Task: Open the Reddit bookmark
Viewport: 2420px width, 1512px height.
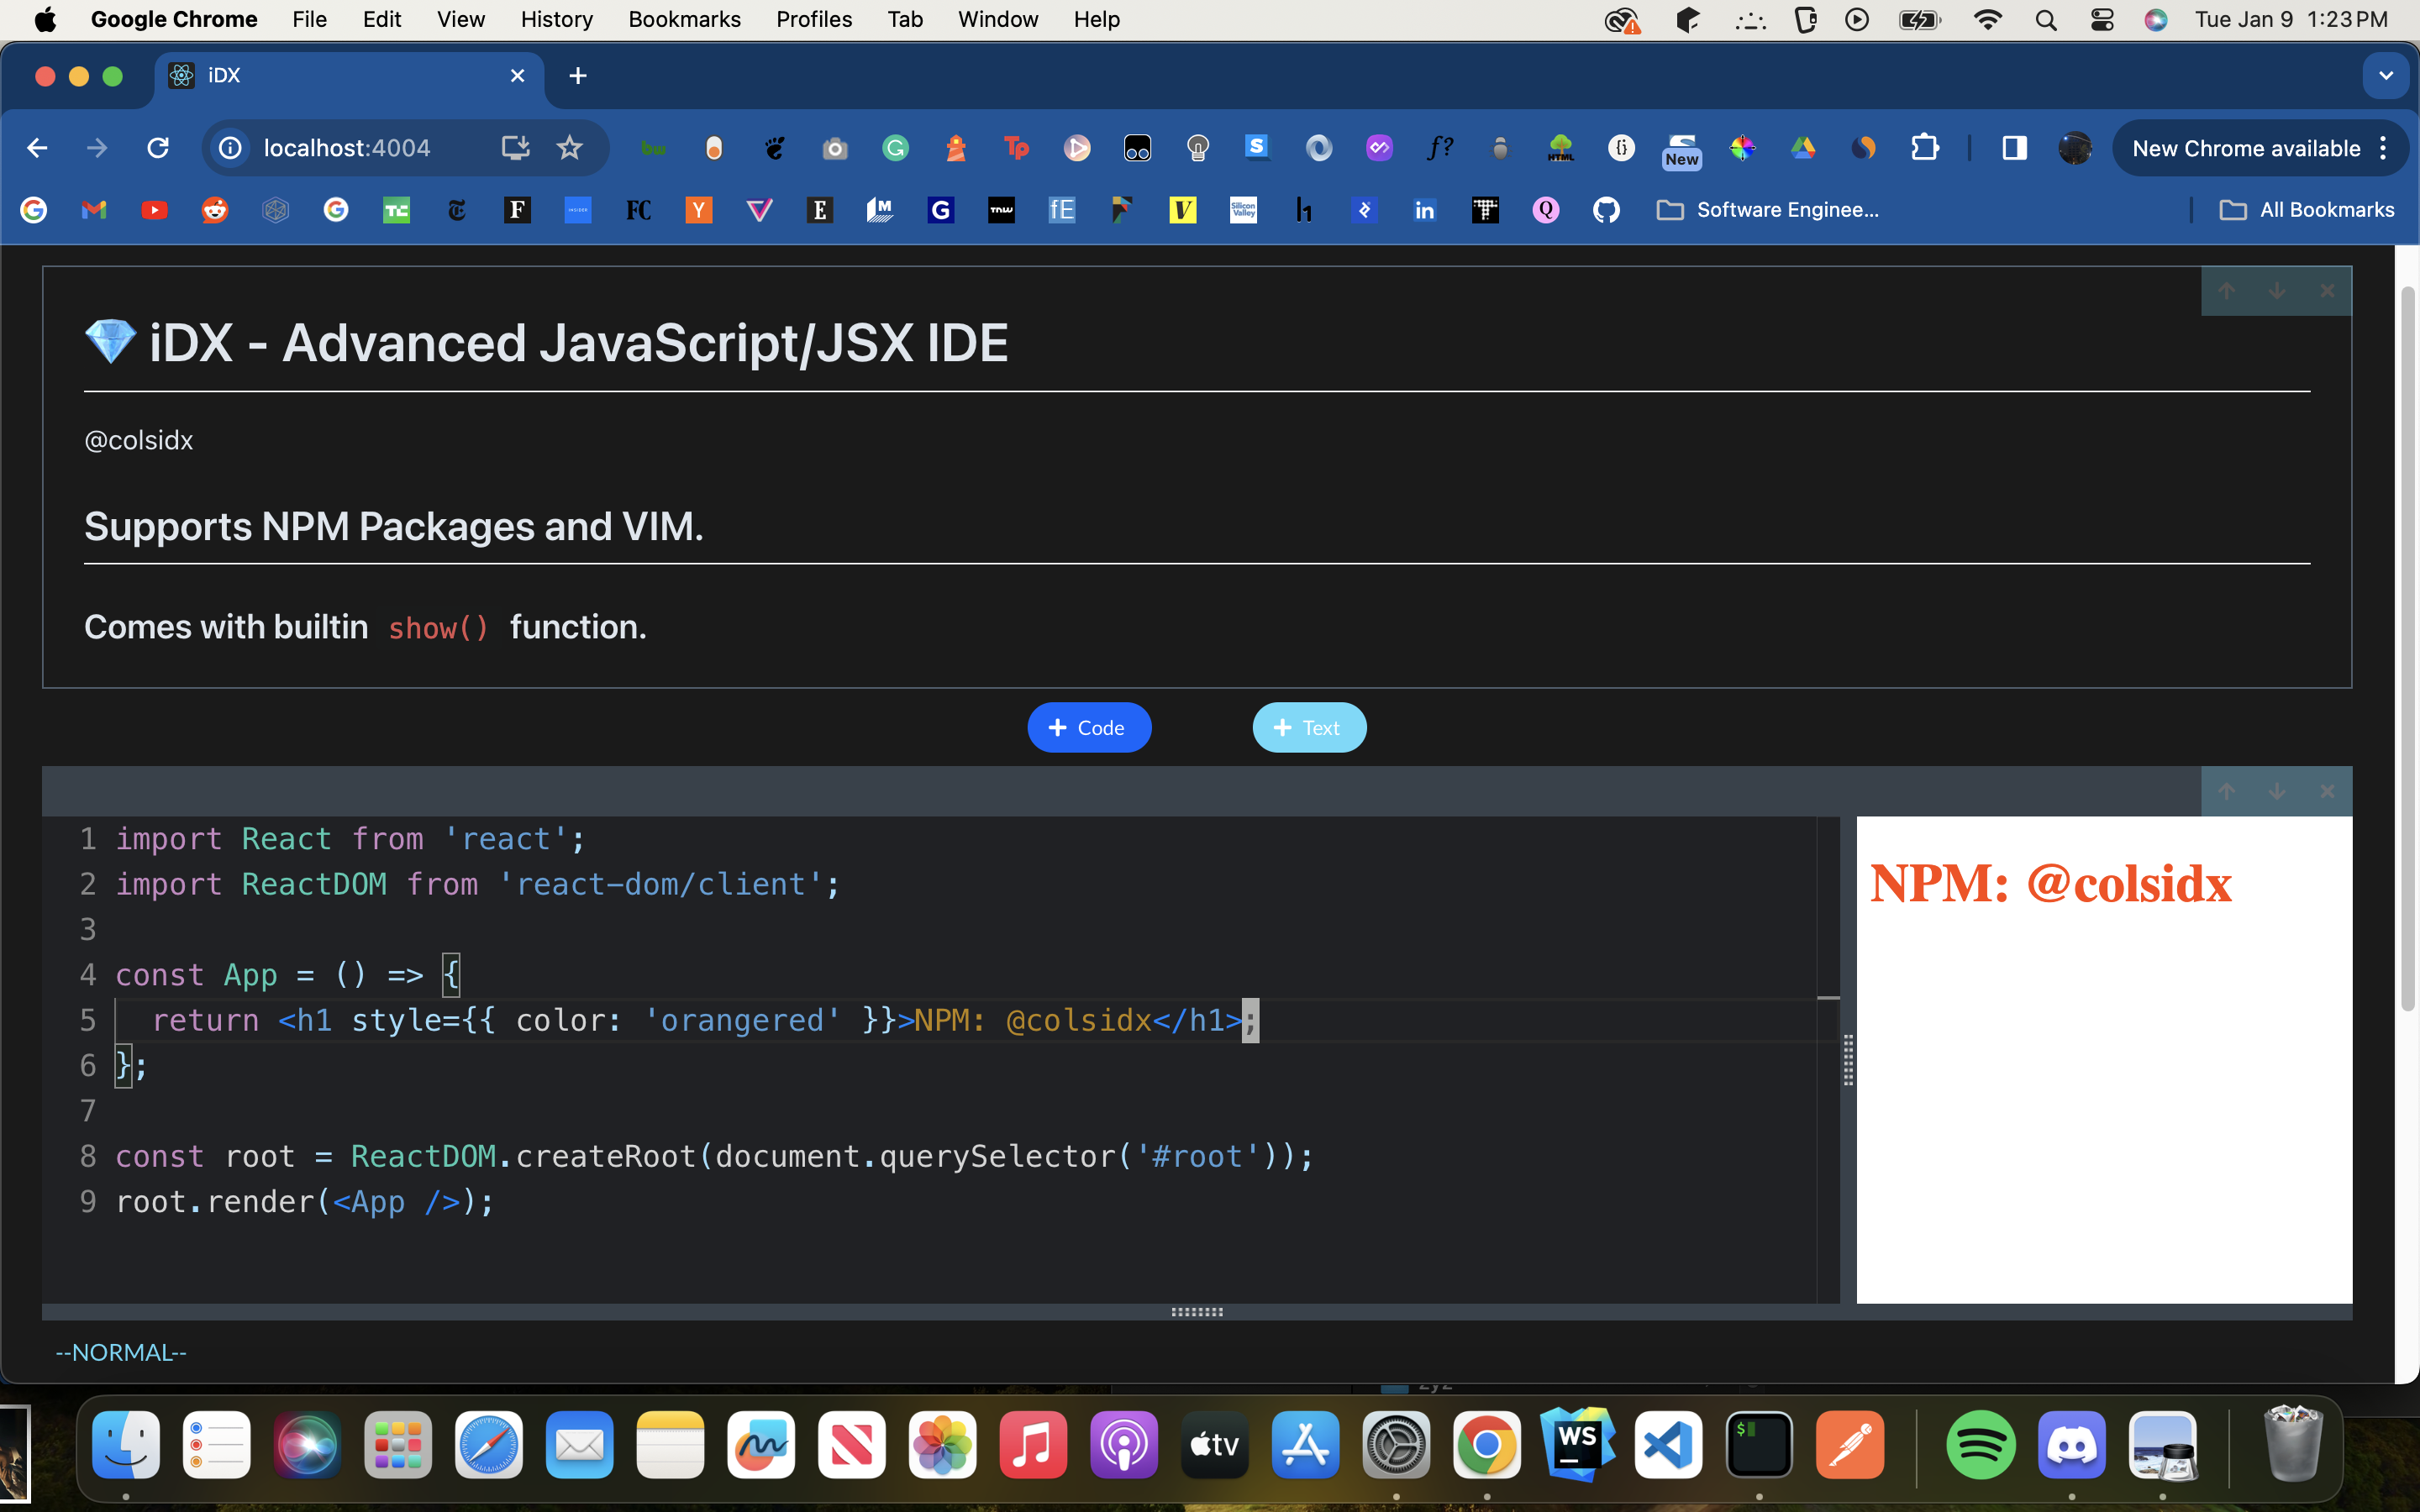Action: pos(215,210)
